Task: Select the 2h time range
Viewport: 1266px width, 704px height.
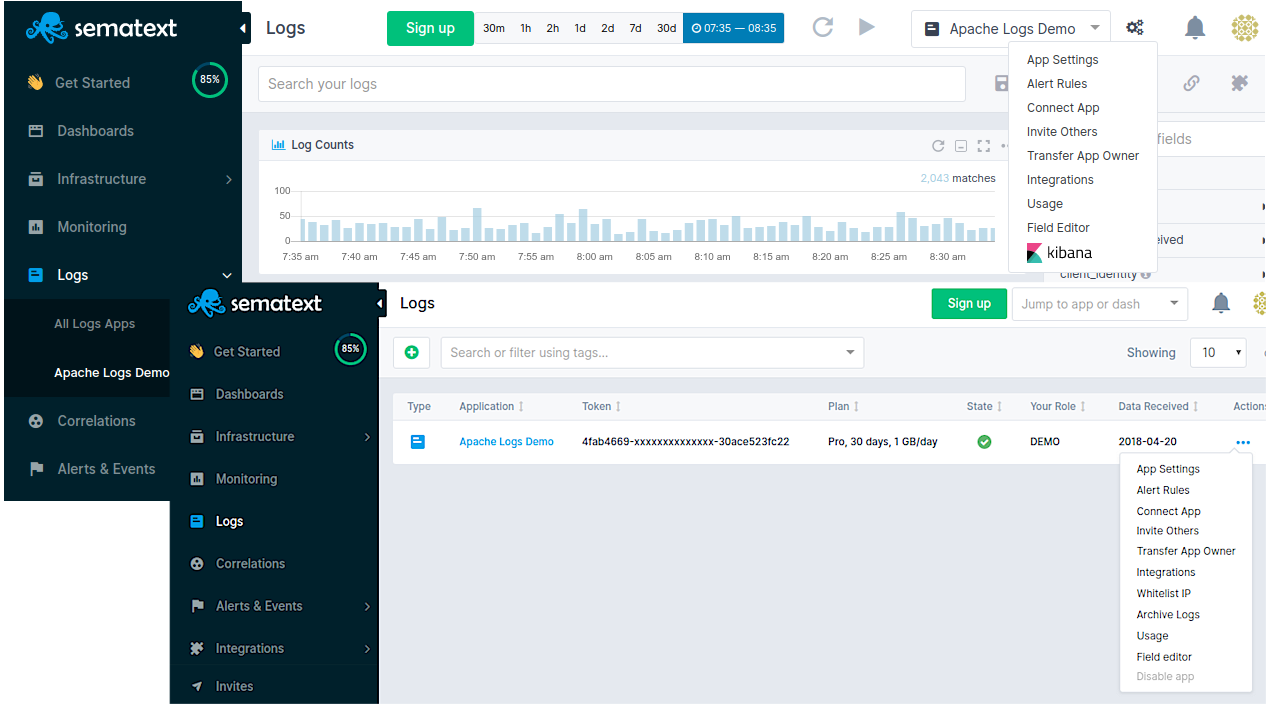Action: [553, 28]
